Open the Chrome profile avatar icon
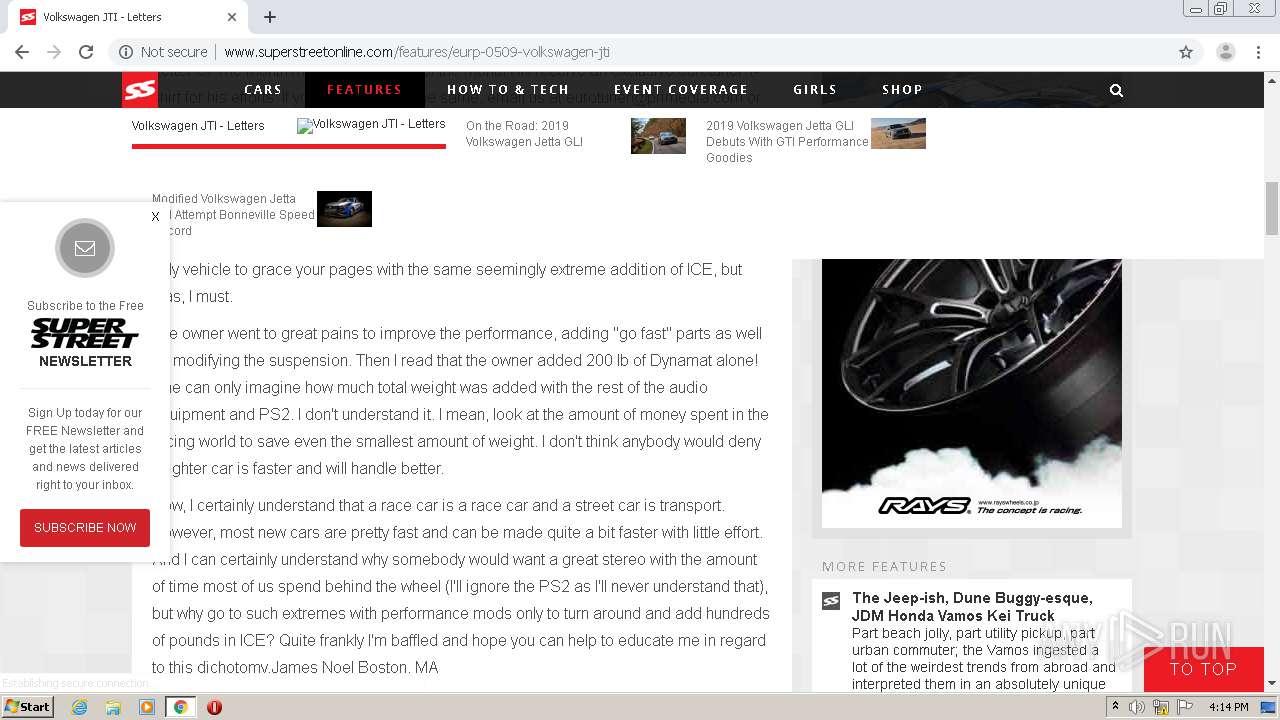This screenshot has width=1280, height=720. pyautogui.click(x=1226, y=52)
